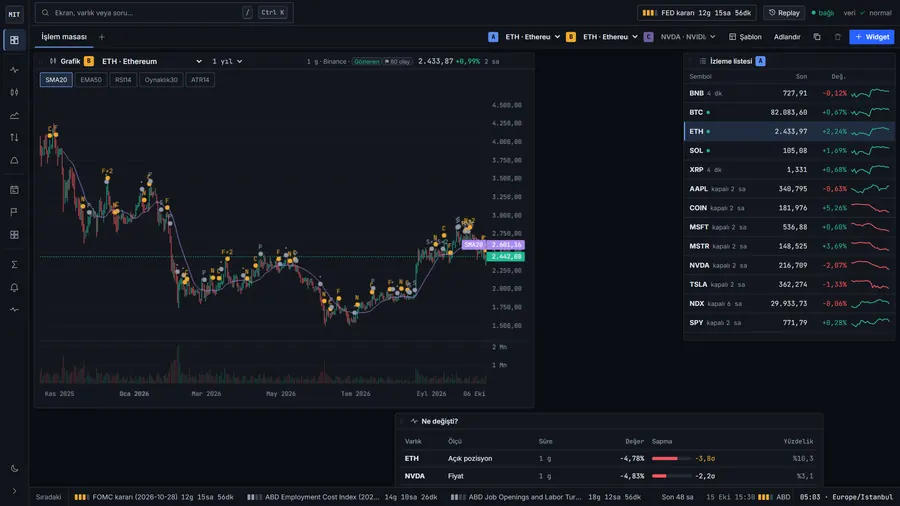Open the channel B ETH symbol dropdown
This screenshot has height=506, width=900.
[x=610, y=37]
